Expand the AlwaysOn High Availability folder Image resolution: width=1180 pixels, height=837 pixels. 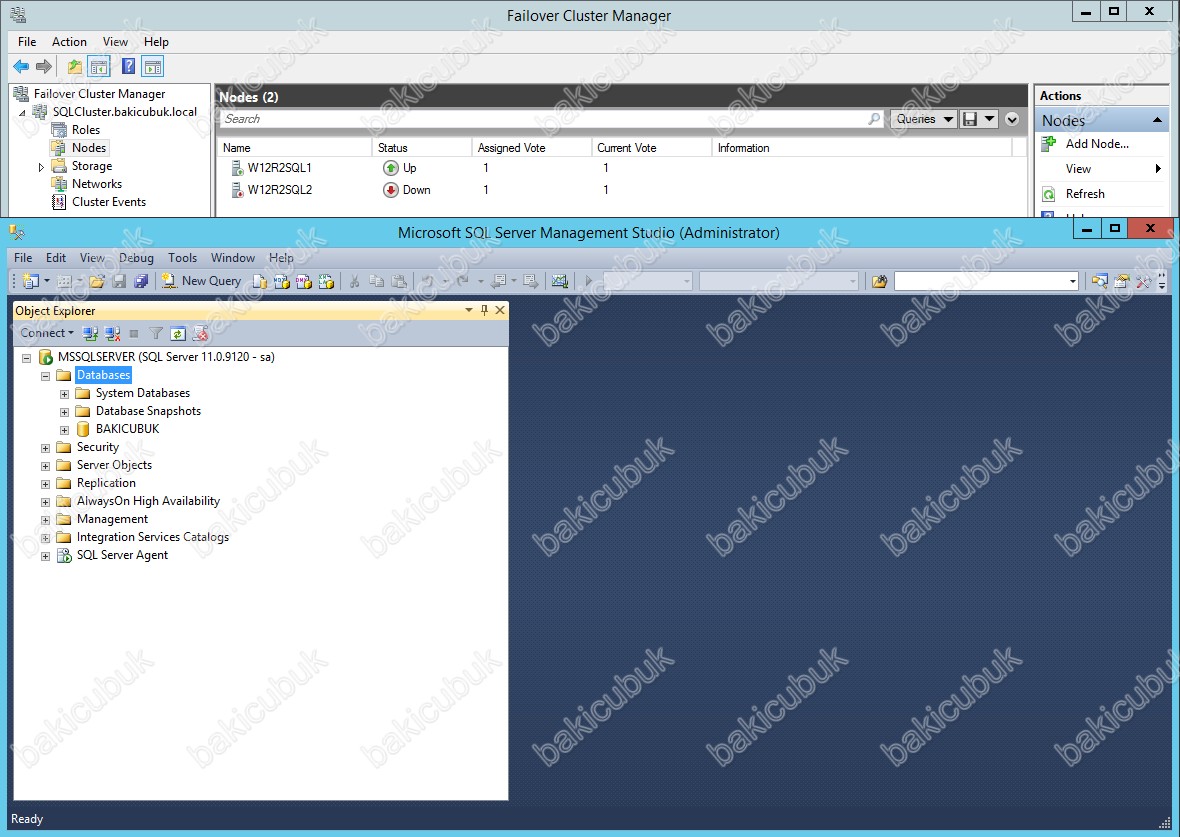click(45, 502)
